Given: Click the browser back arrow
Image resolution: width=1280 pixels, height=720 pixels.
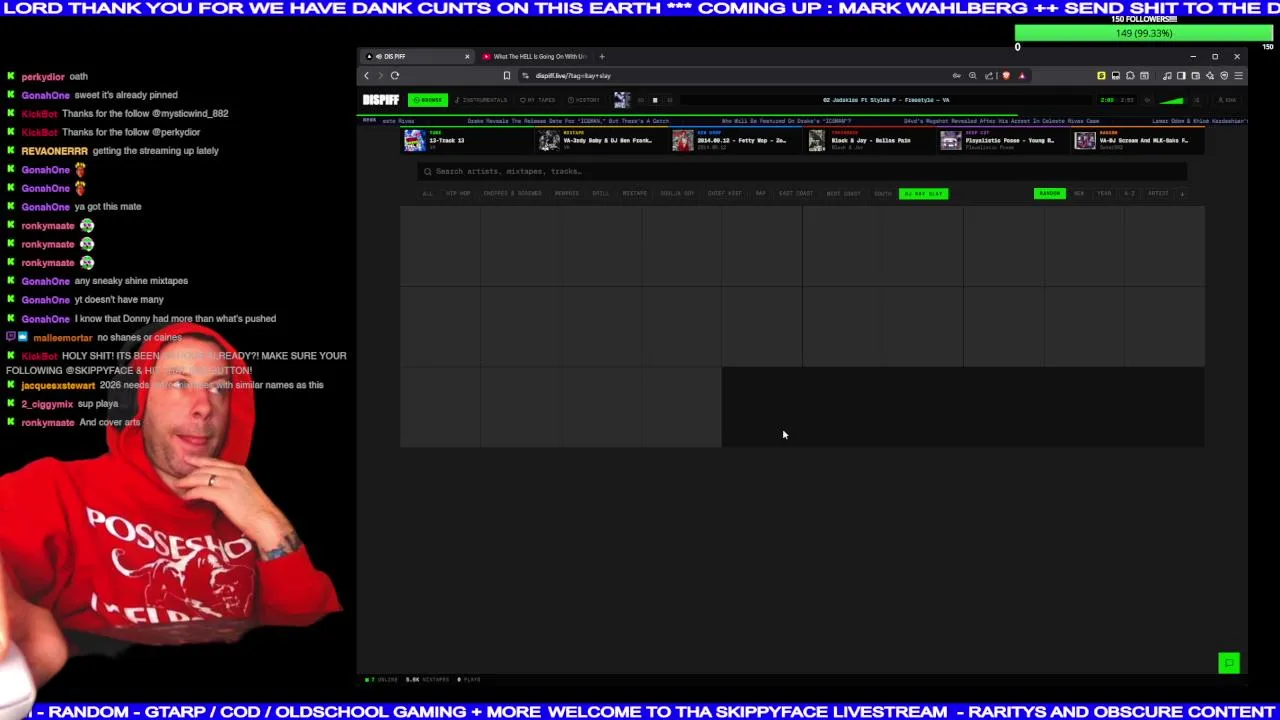Looking at the screenshot, I should 366,76.
